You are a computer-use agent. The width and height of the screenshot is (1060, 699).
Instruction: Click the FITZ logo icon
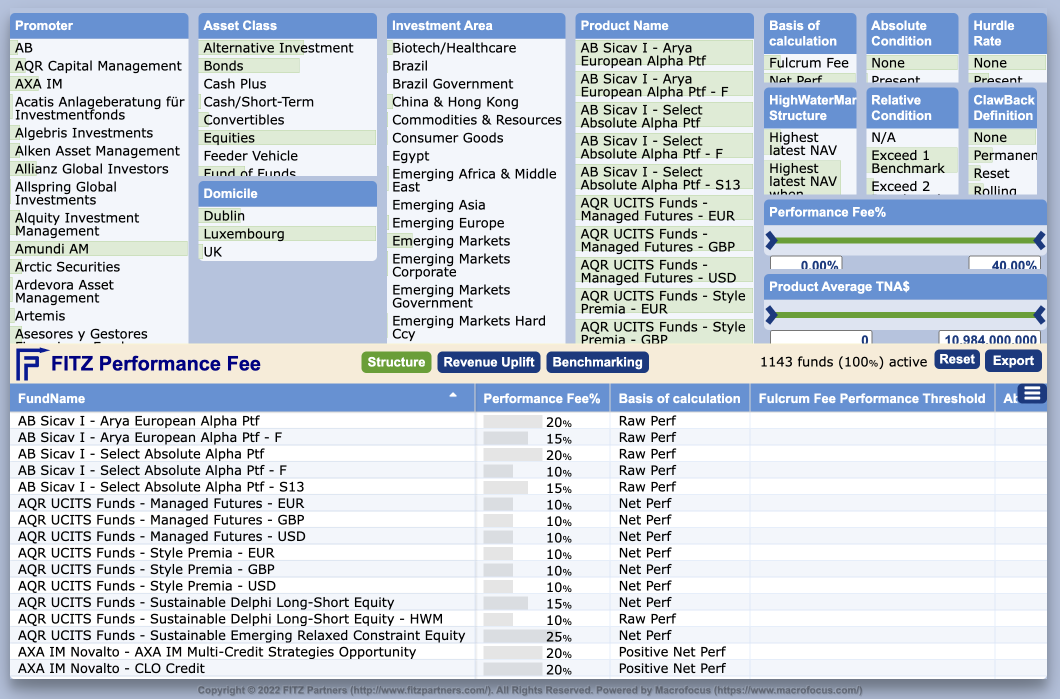click(29, 364)
